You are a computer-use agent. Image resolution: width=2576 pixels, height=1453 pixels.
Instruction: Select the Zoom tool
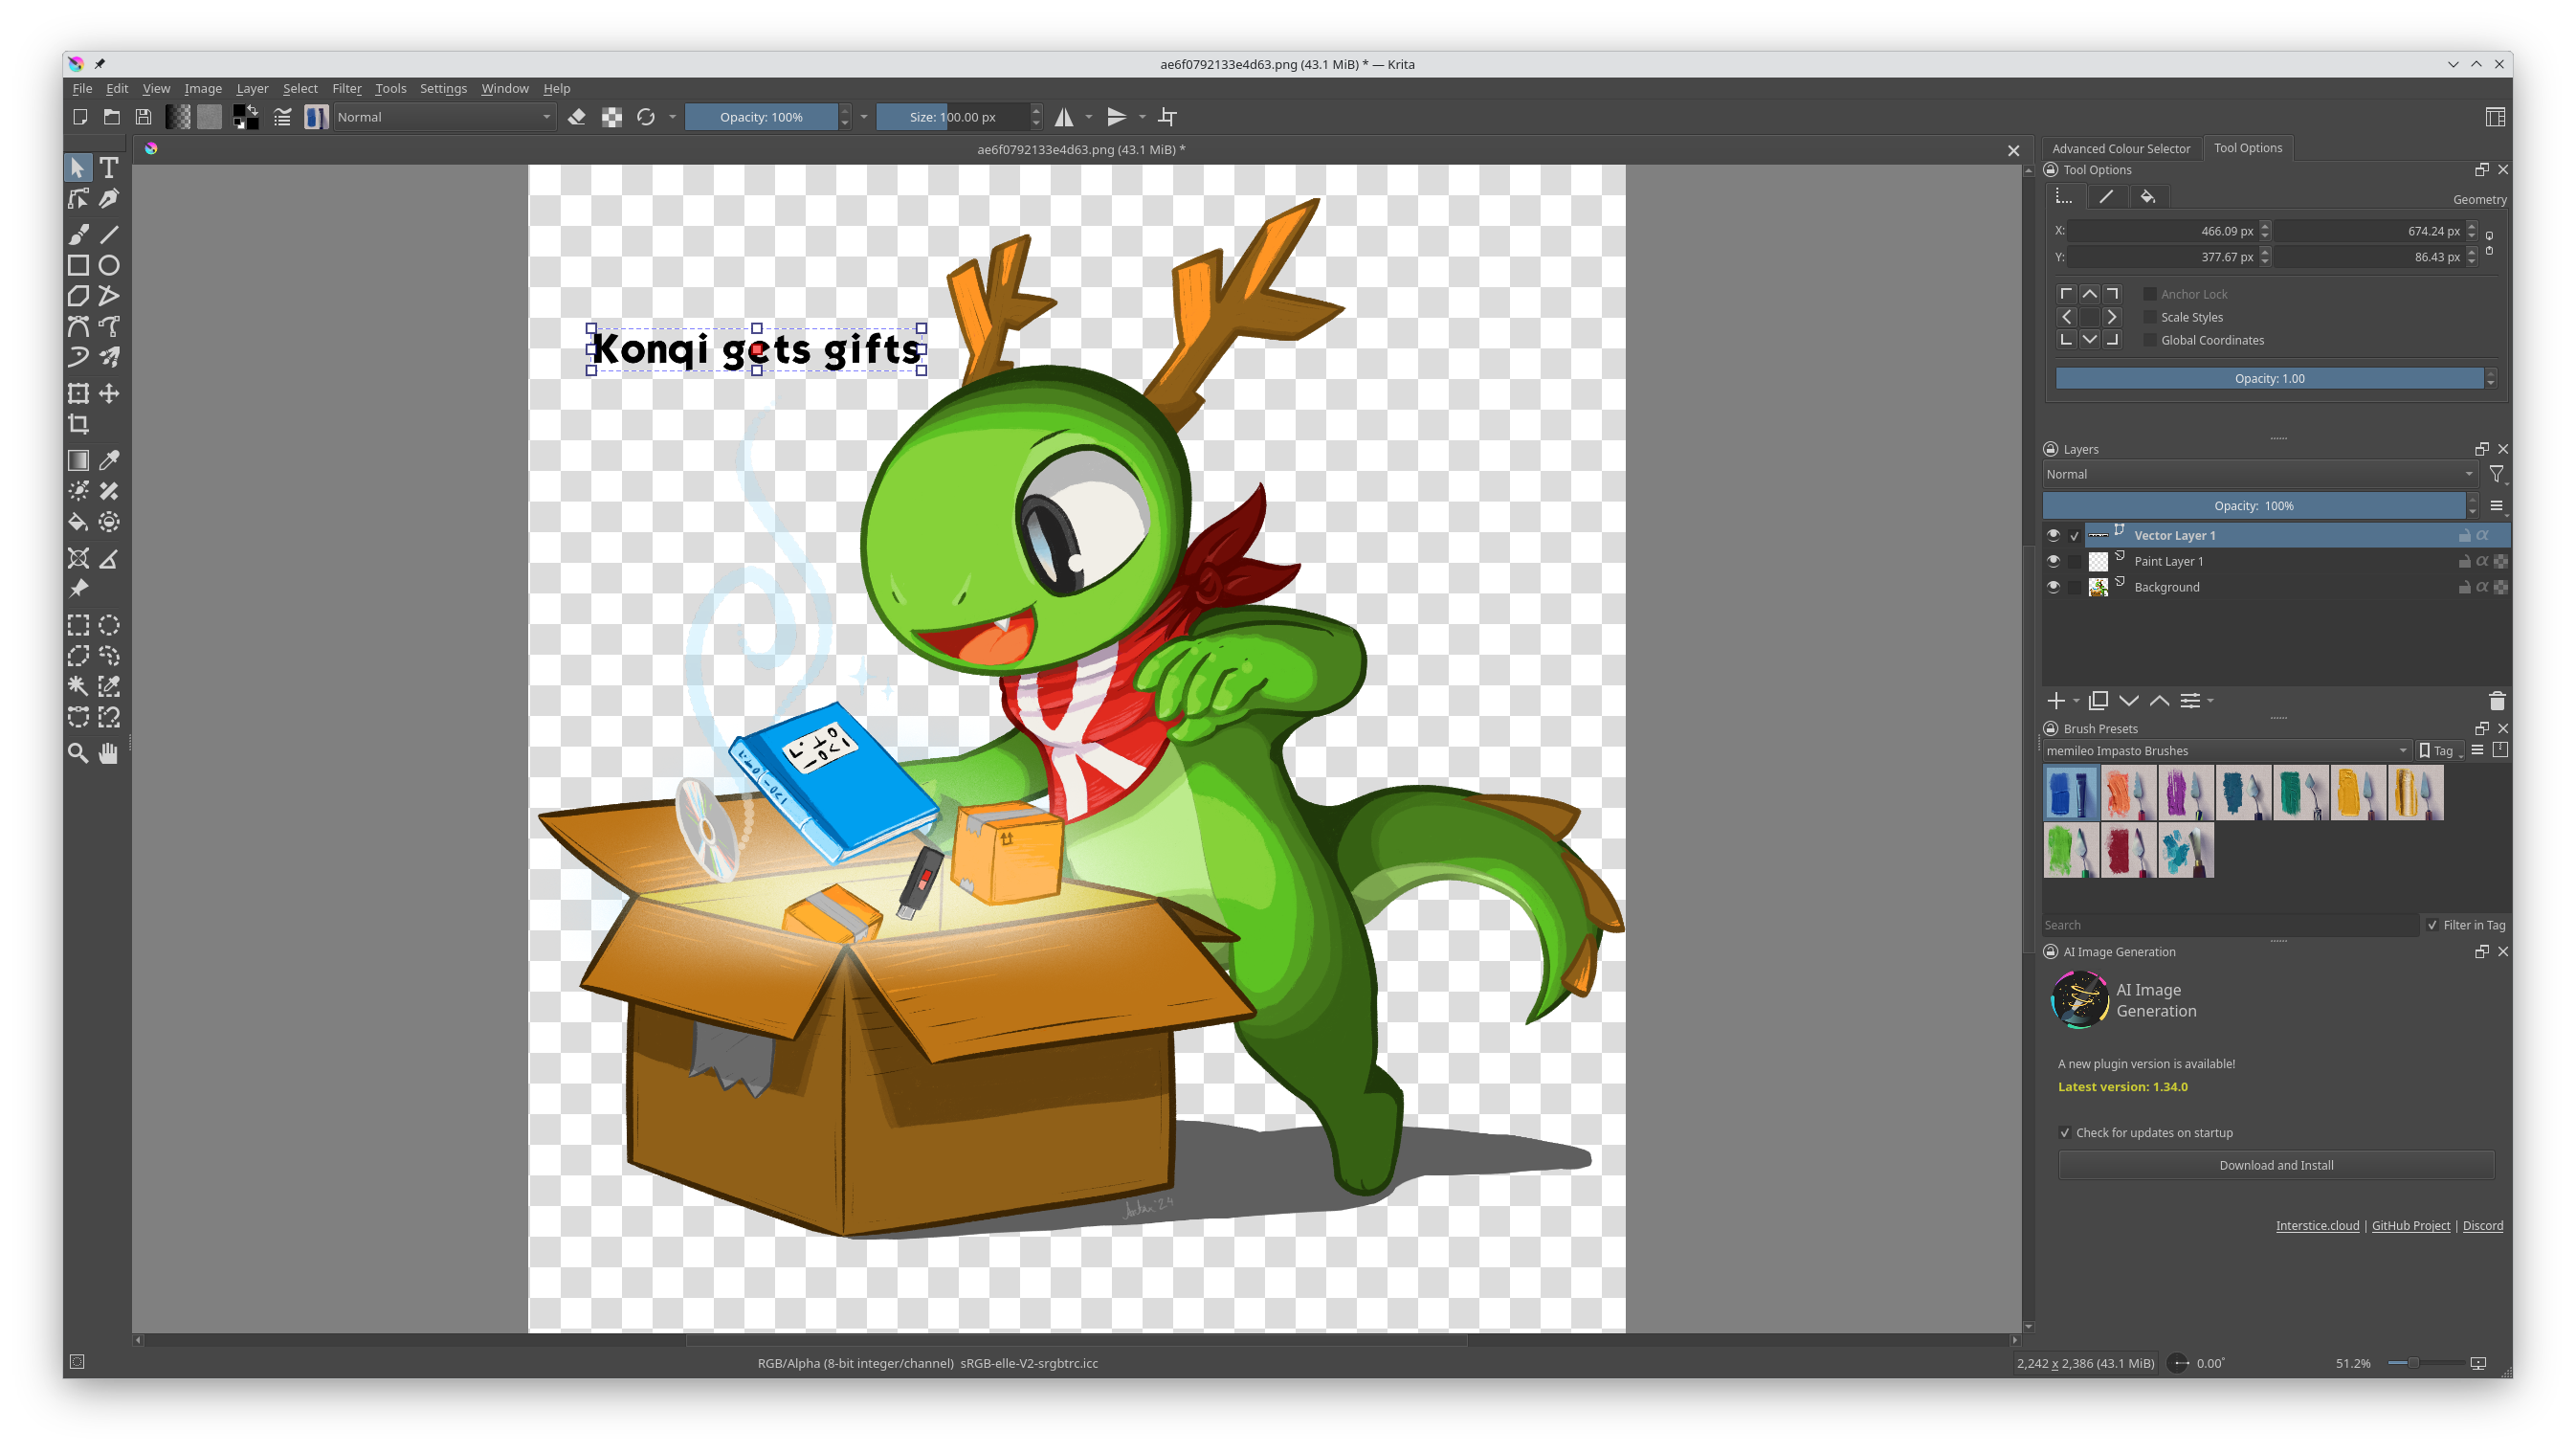[x=79, y=753]
